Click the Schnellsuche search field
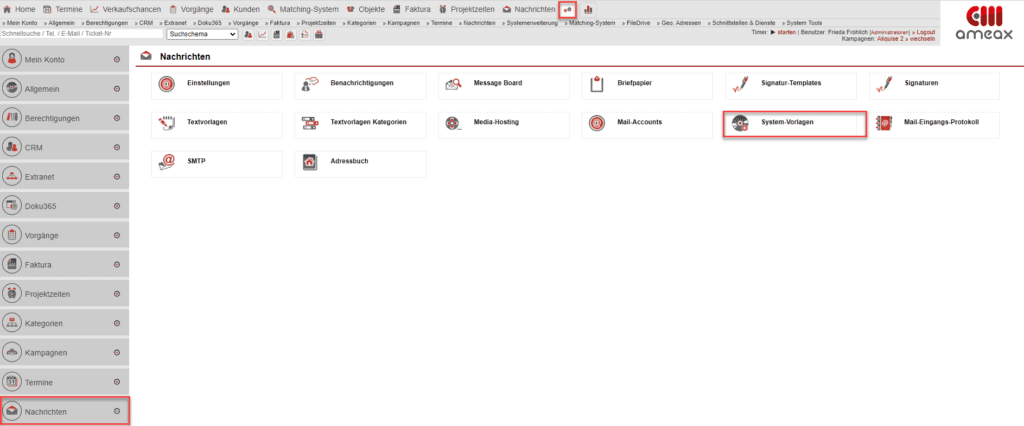The height and width of the screenshot is (426, 1024). click(x=80, y=34)
